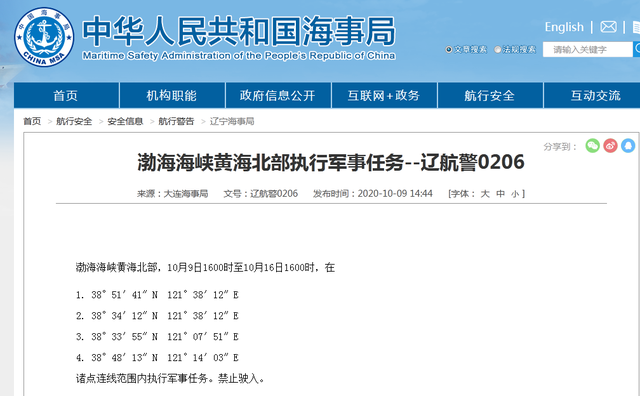Open the 首页 navigation menu item
640x396 pixels.
66,96
